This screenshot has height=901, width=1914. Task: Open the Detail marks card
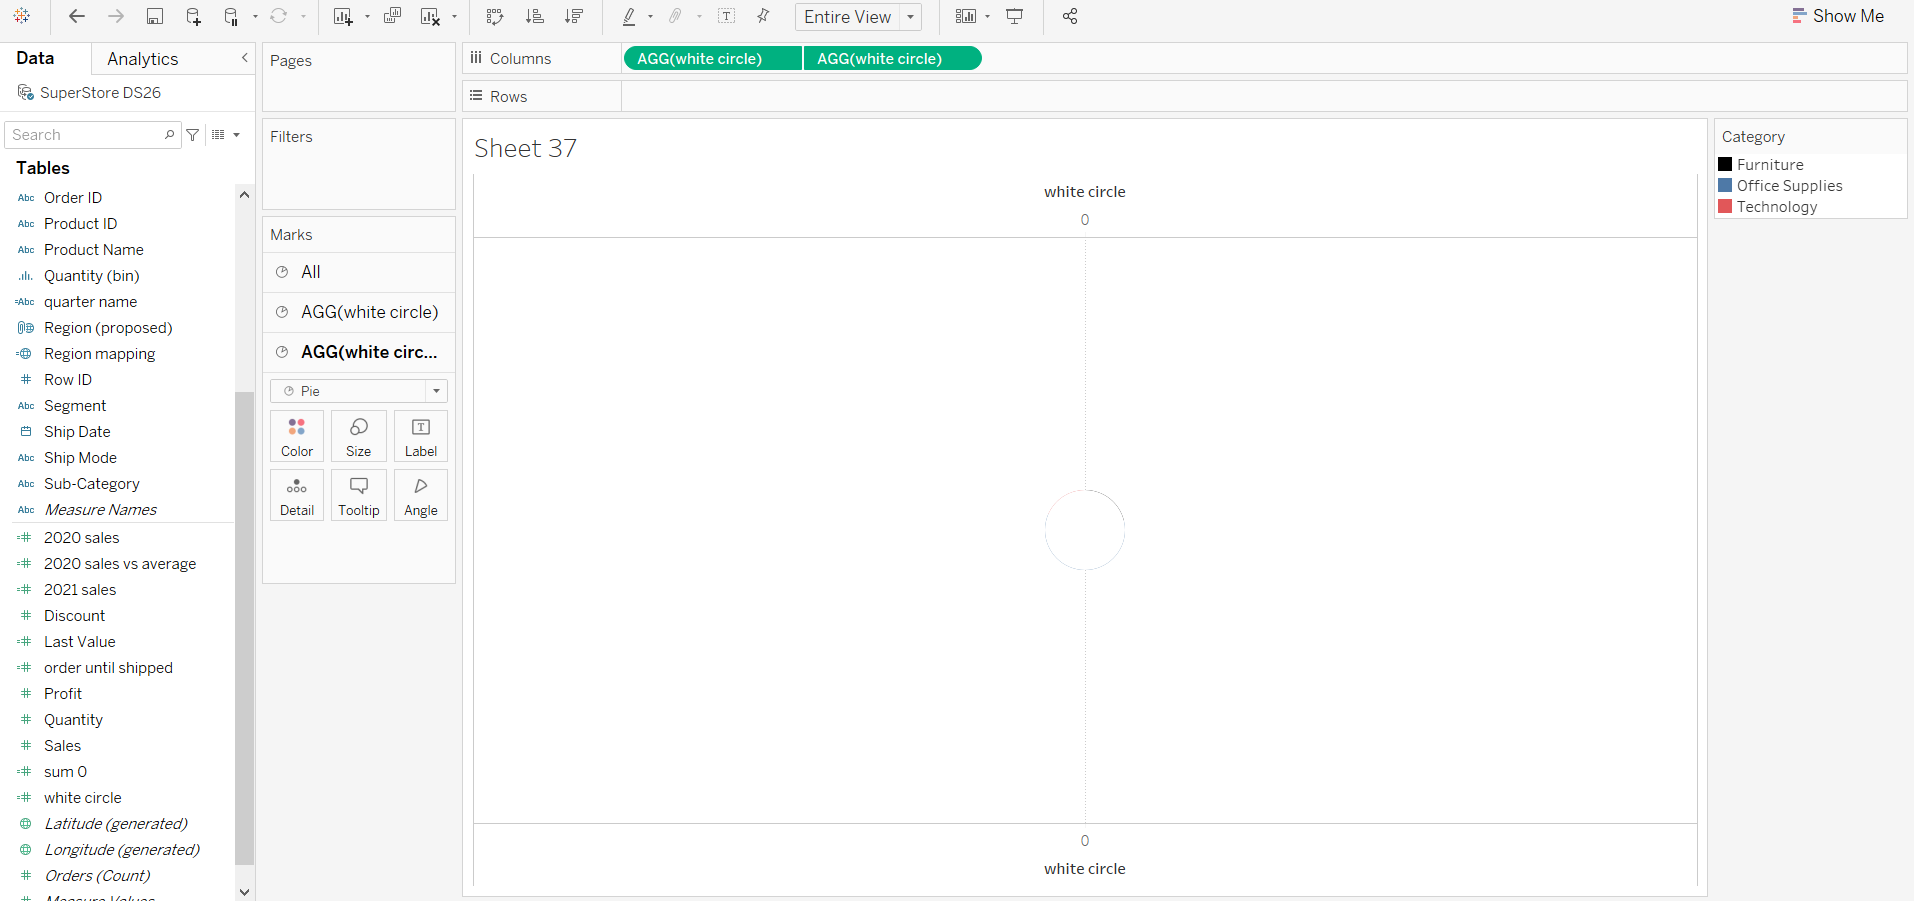coord(297,496)
